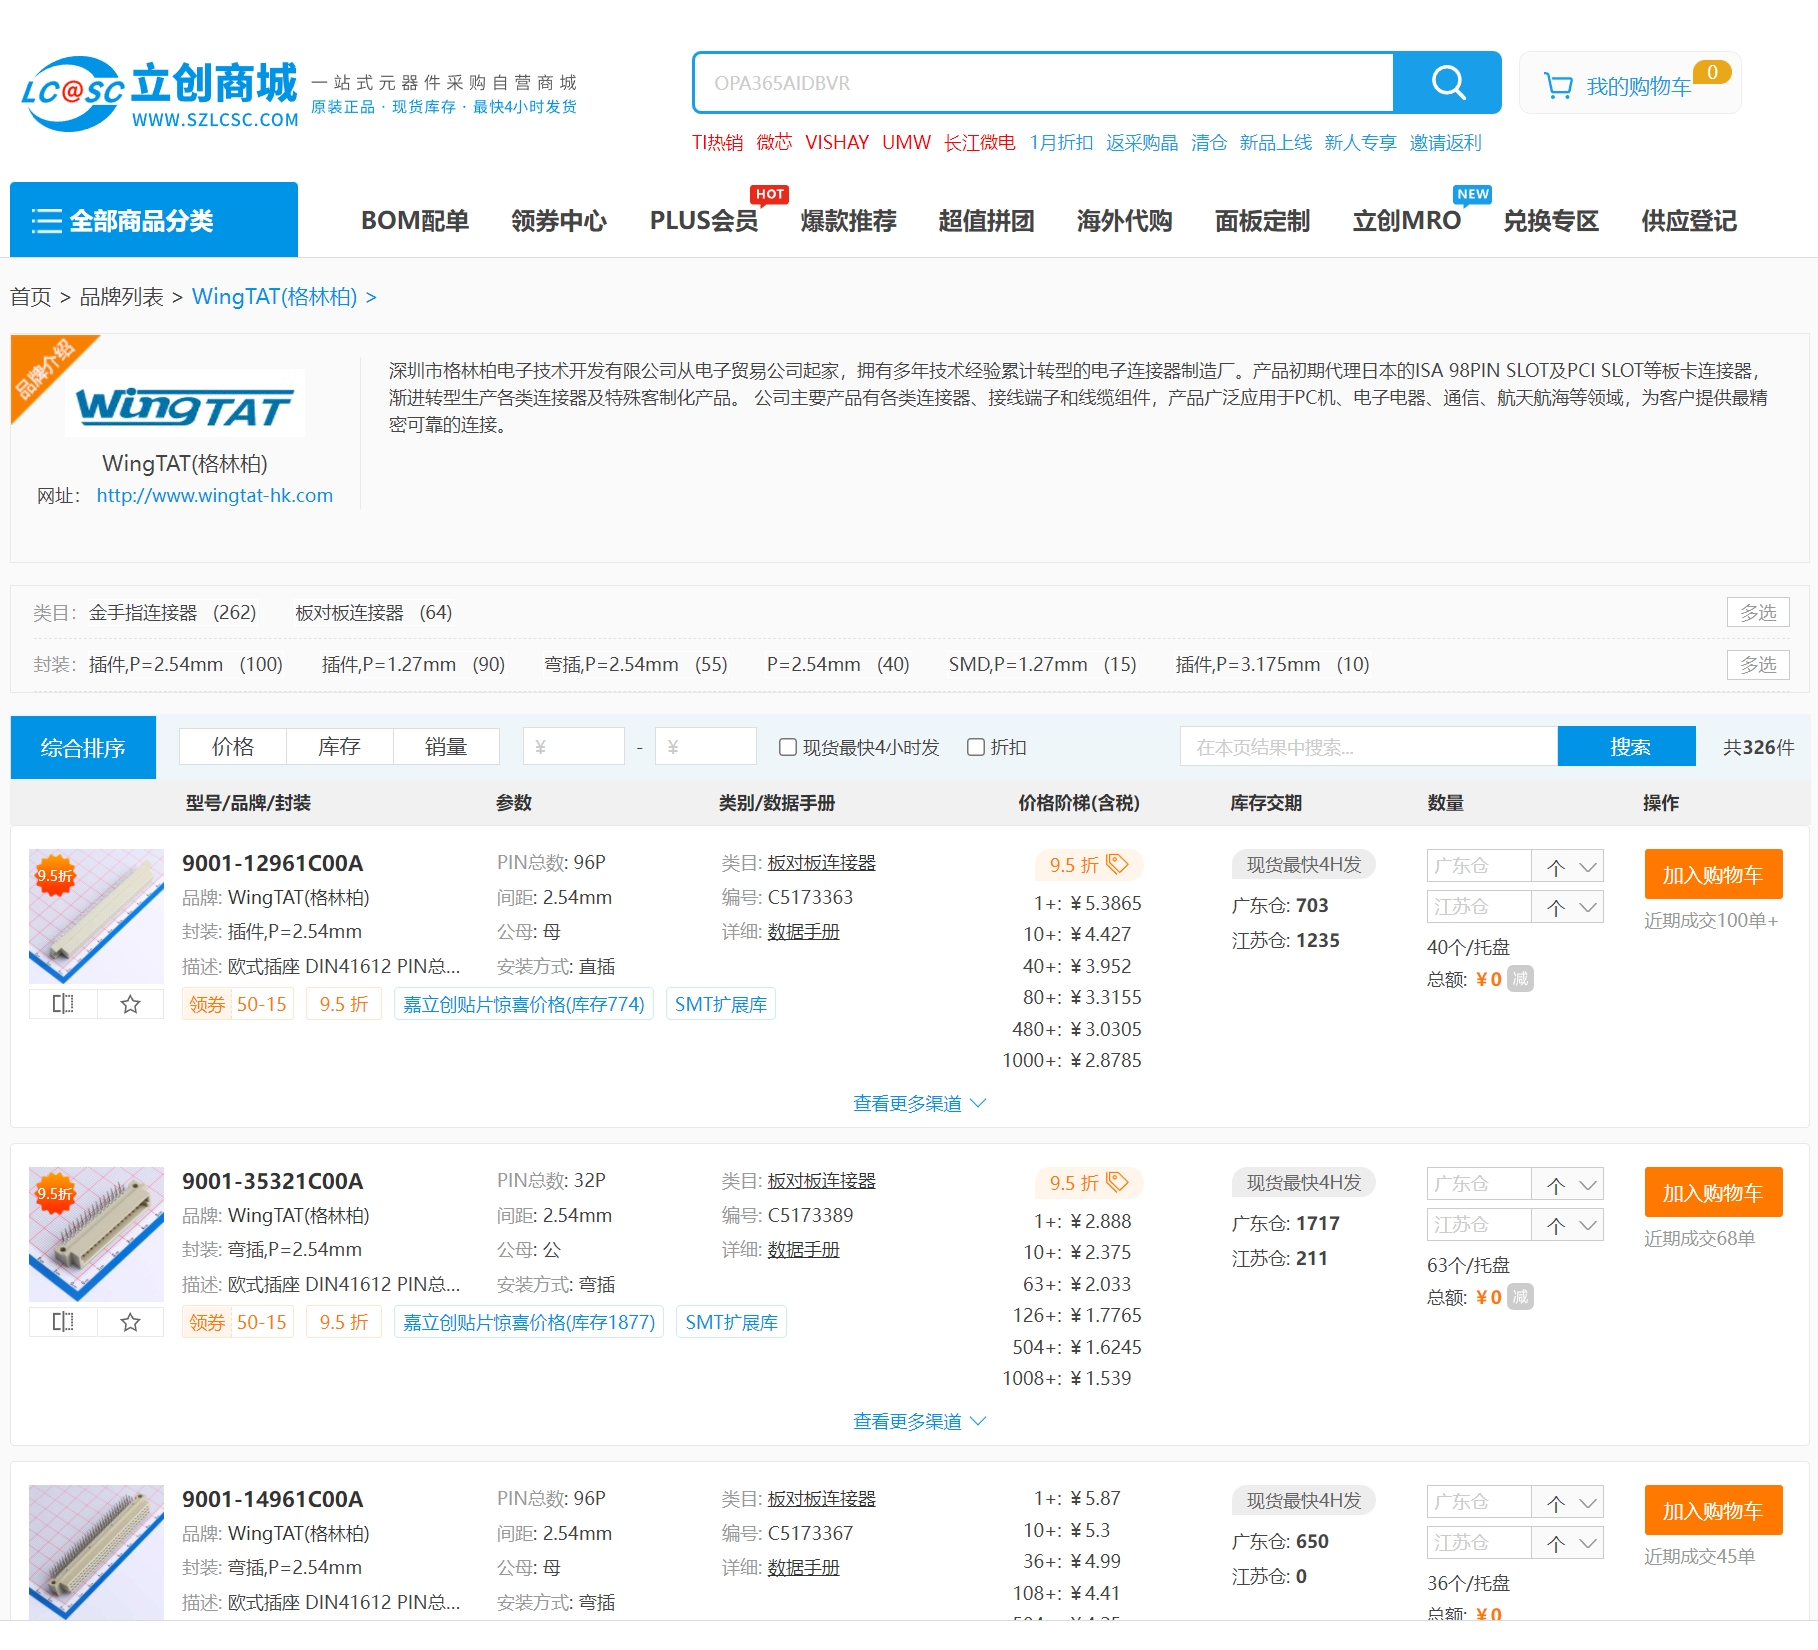
Task: Click 搜索 button for in-page search
Action: coord(1627,746)
